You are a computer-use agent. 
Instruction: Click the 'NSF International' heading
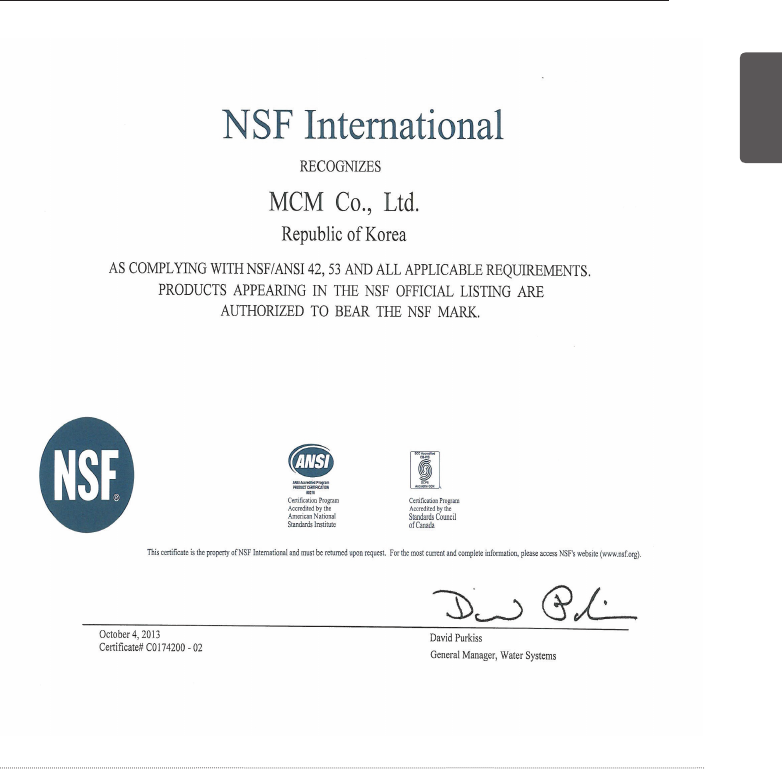pos(363,125)
